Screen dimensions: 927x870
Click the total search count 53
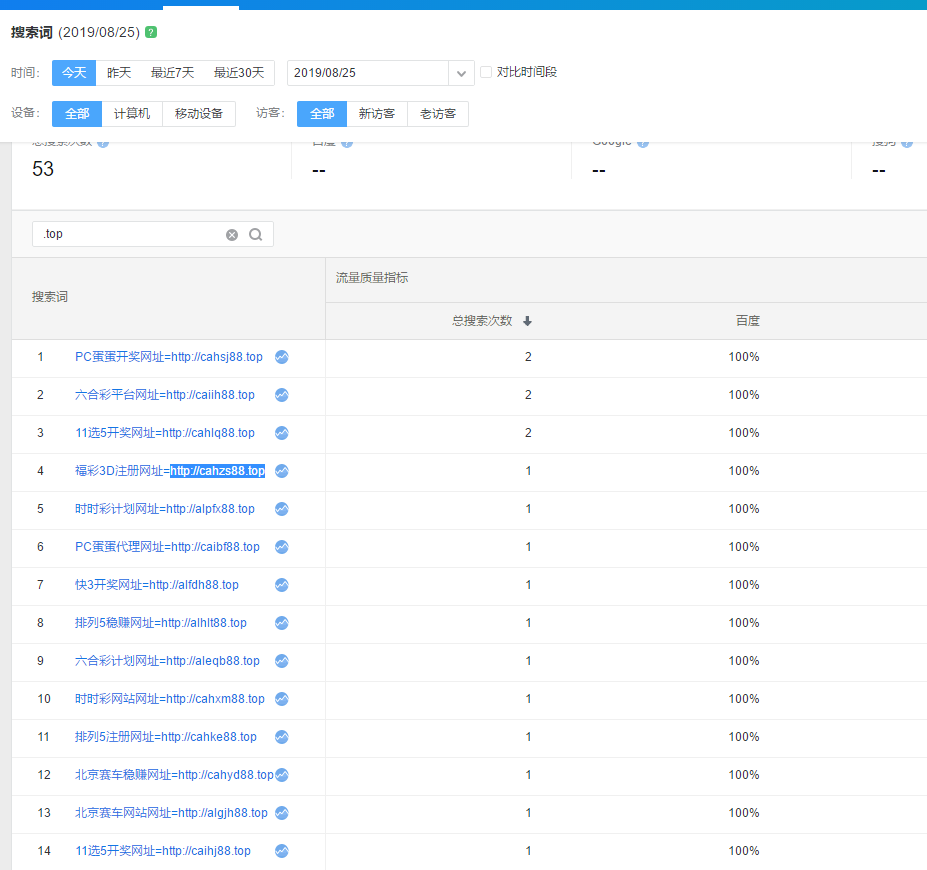point(43,169)
